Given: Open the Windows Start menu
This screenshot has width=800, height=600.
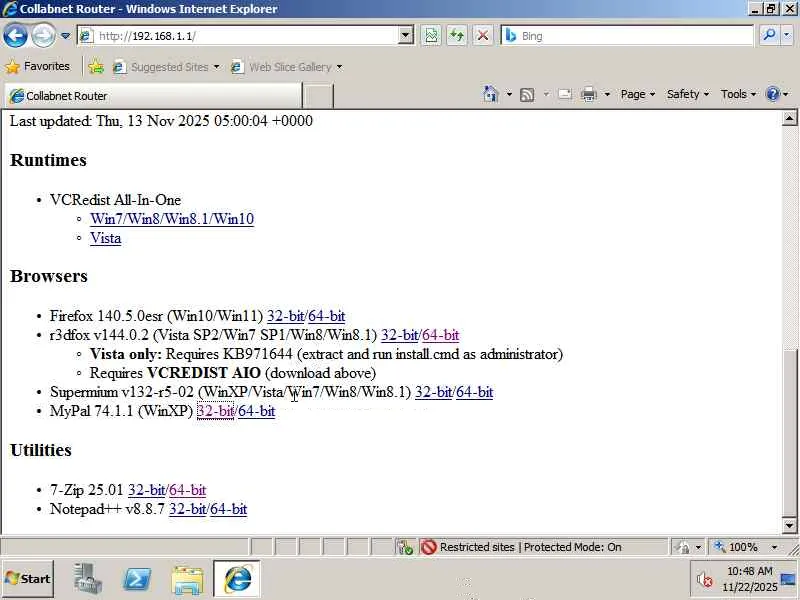Looking at the screenshot, I should (28, 579).
